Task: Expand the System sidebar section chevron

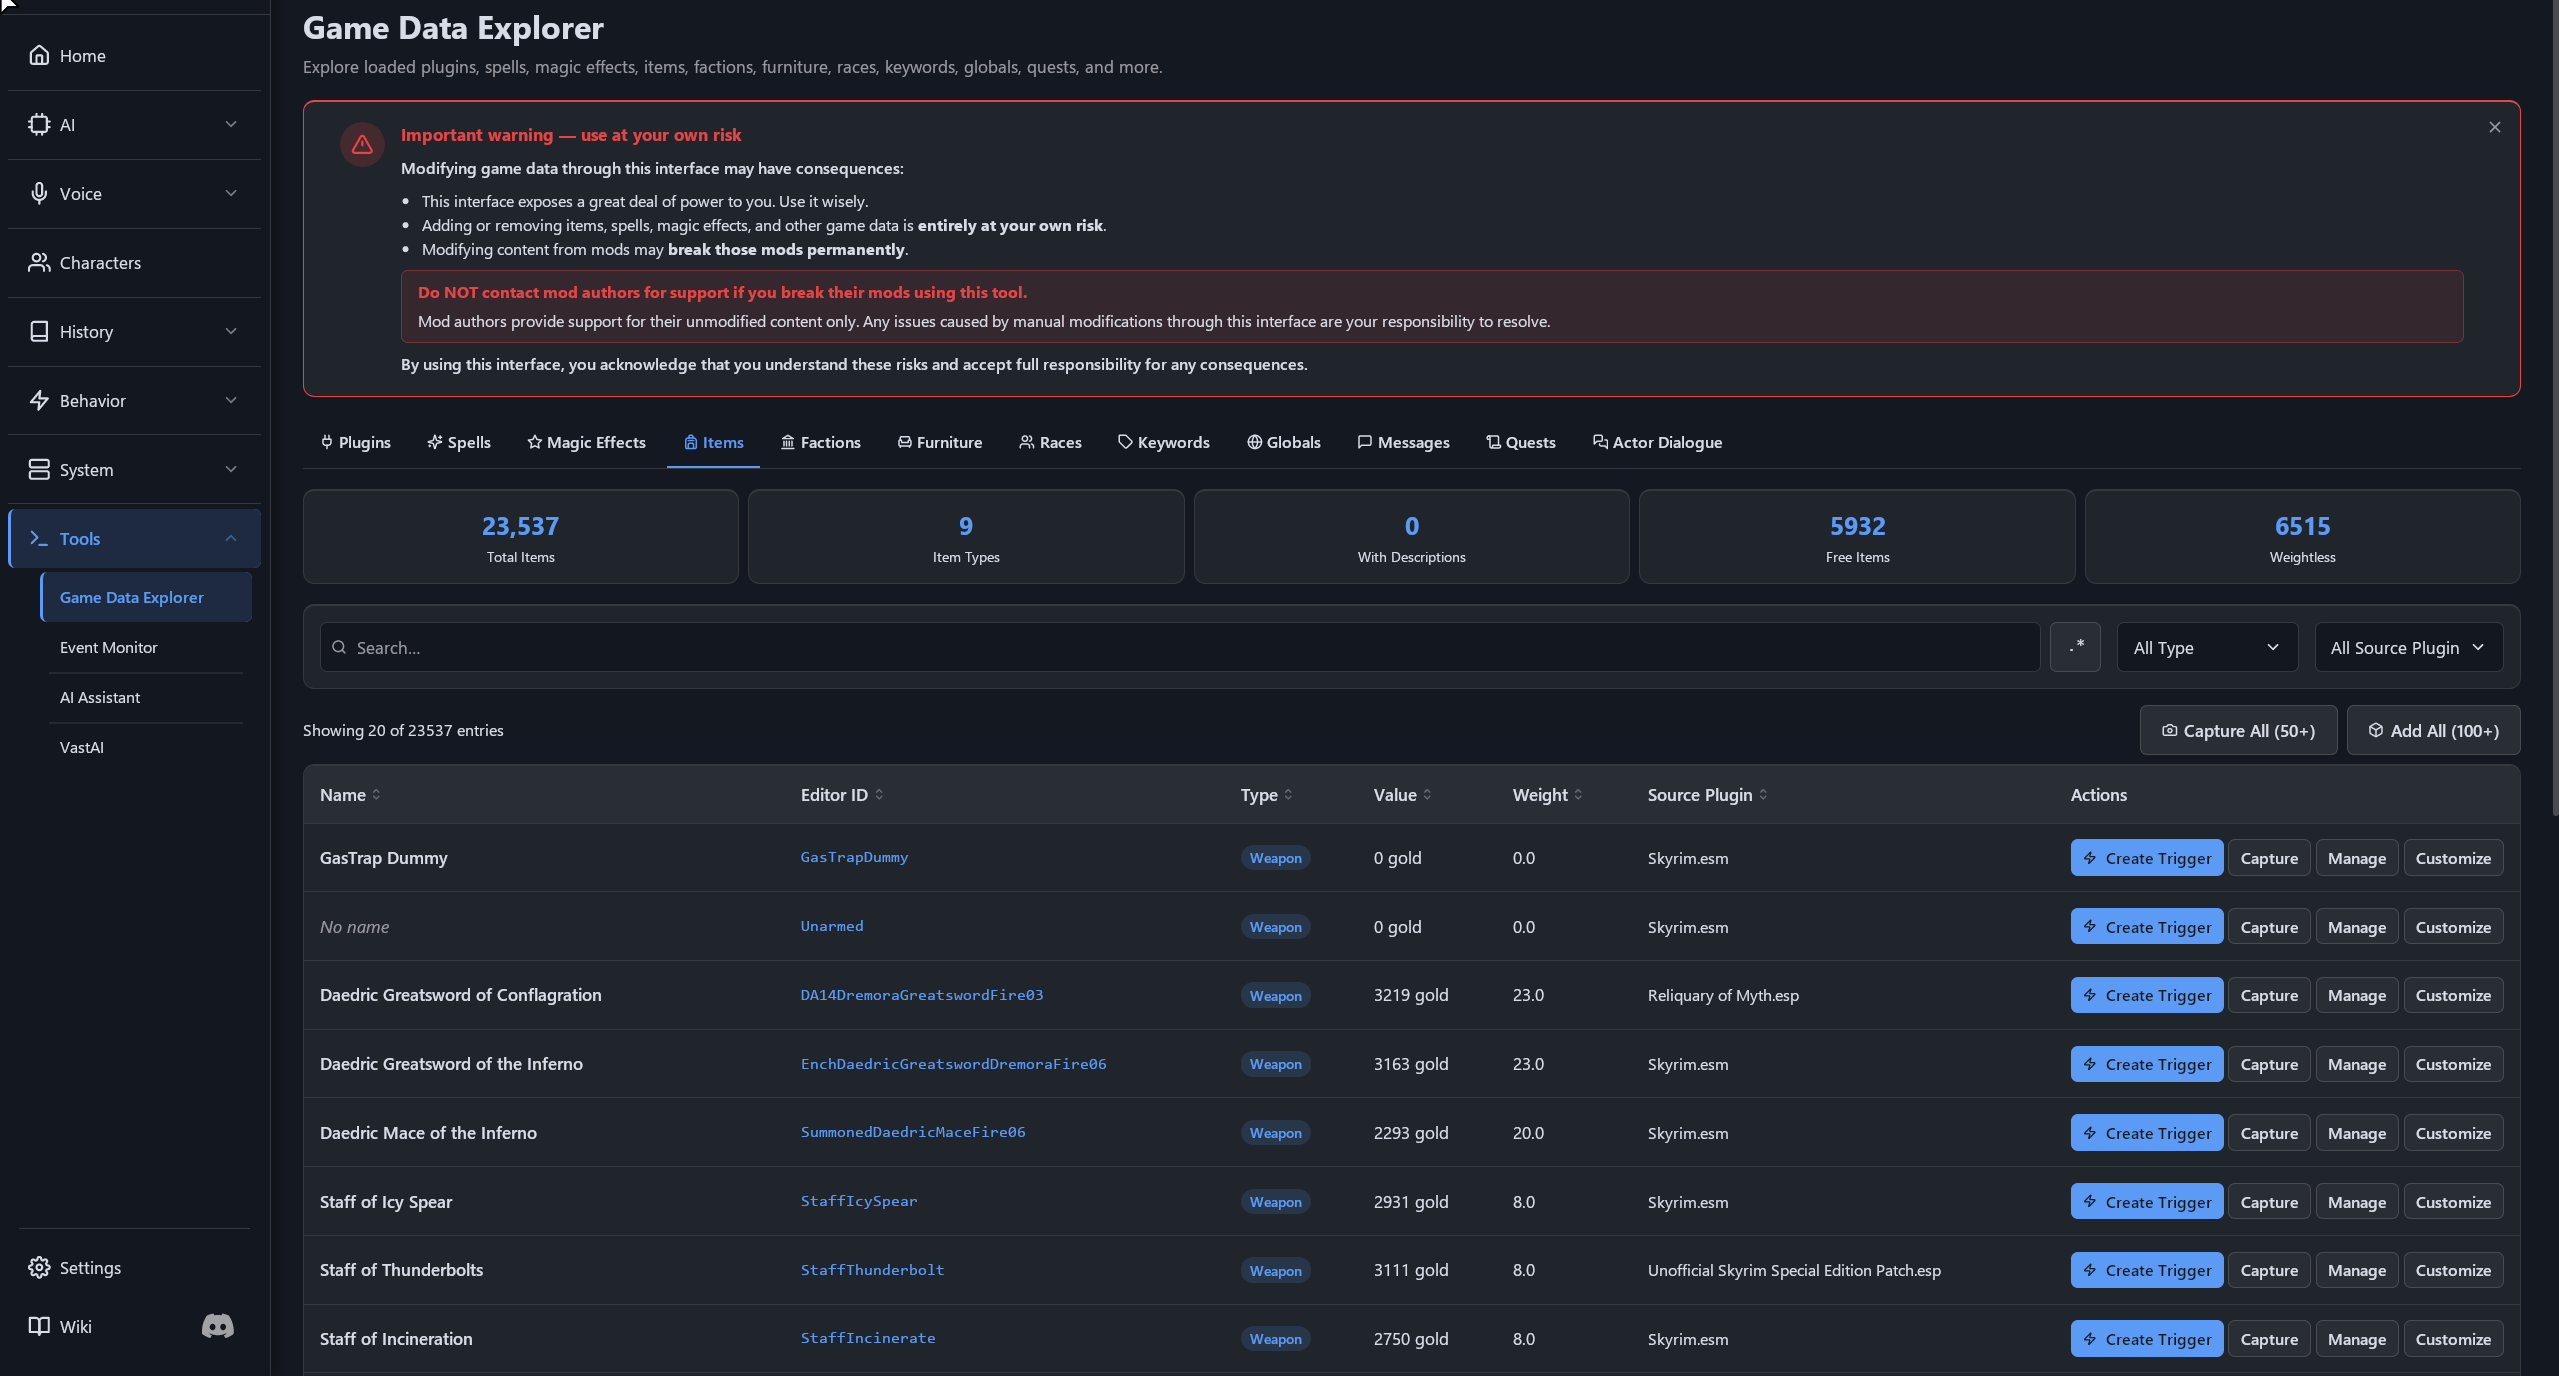Action: 231,469
